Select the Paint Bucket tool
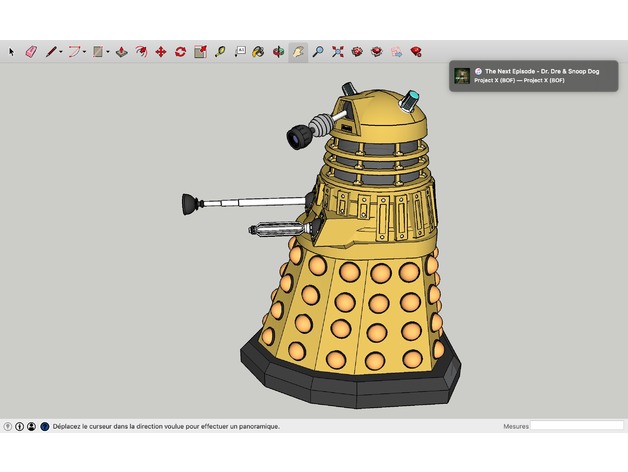This screenshot has height=472, width=628. point(258,51)
